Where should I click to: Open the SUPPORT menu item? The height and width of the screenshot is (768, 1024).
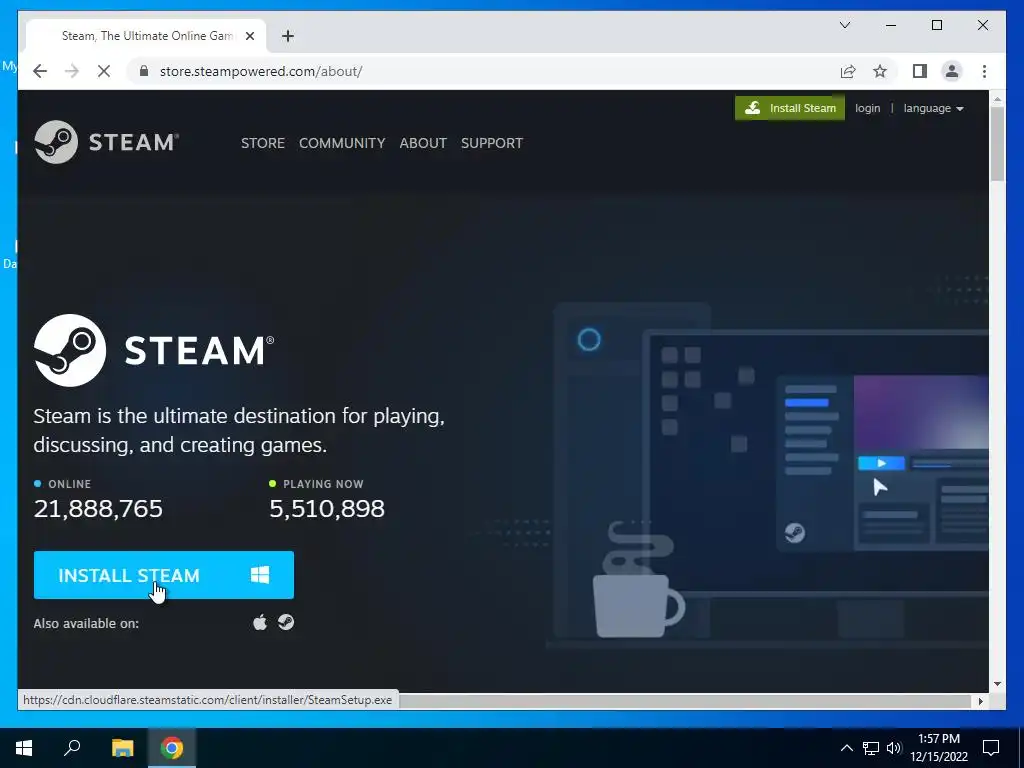click(492, 143)
